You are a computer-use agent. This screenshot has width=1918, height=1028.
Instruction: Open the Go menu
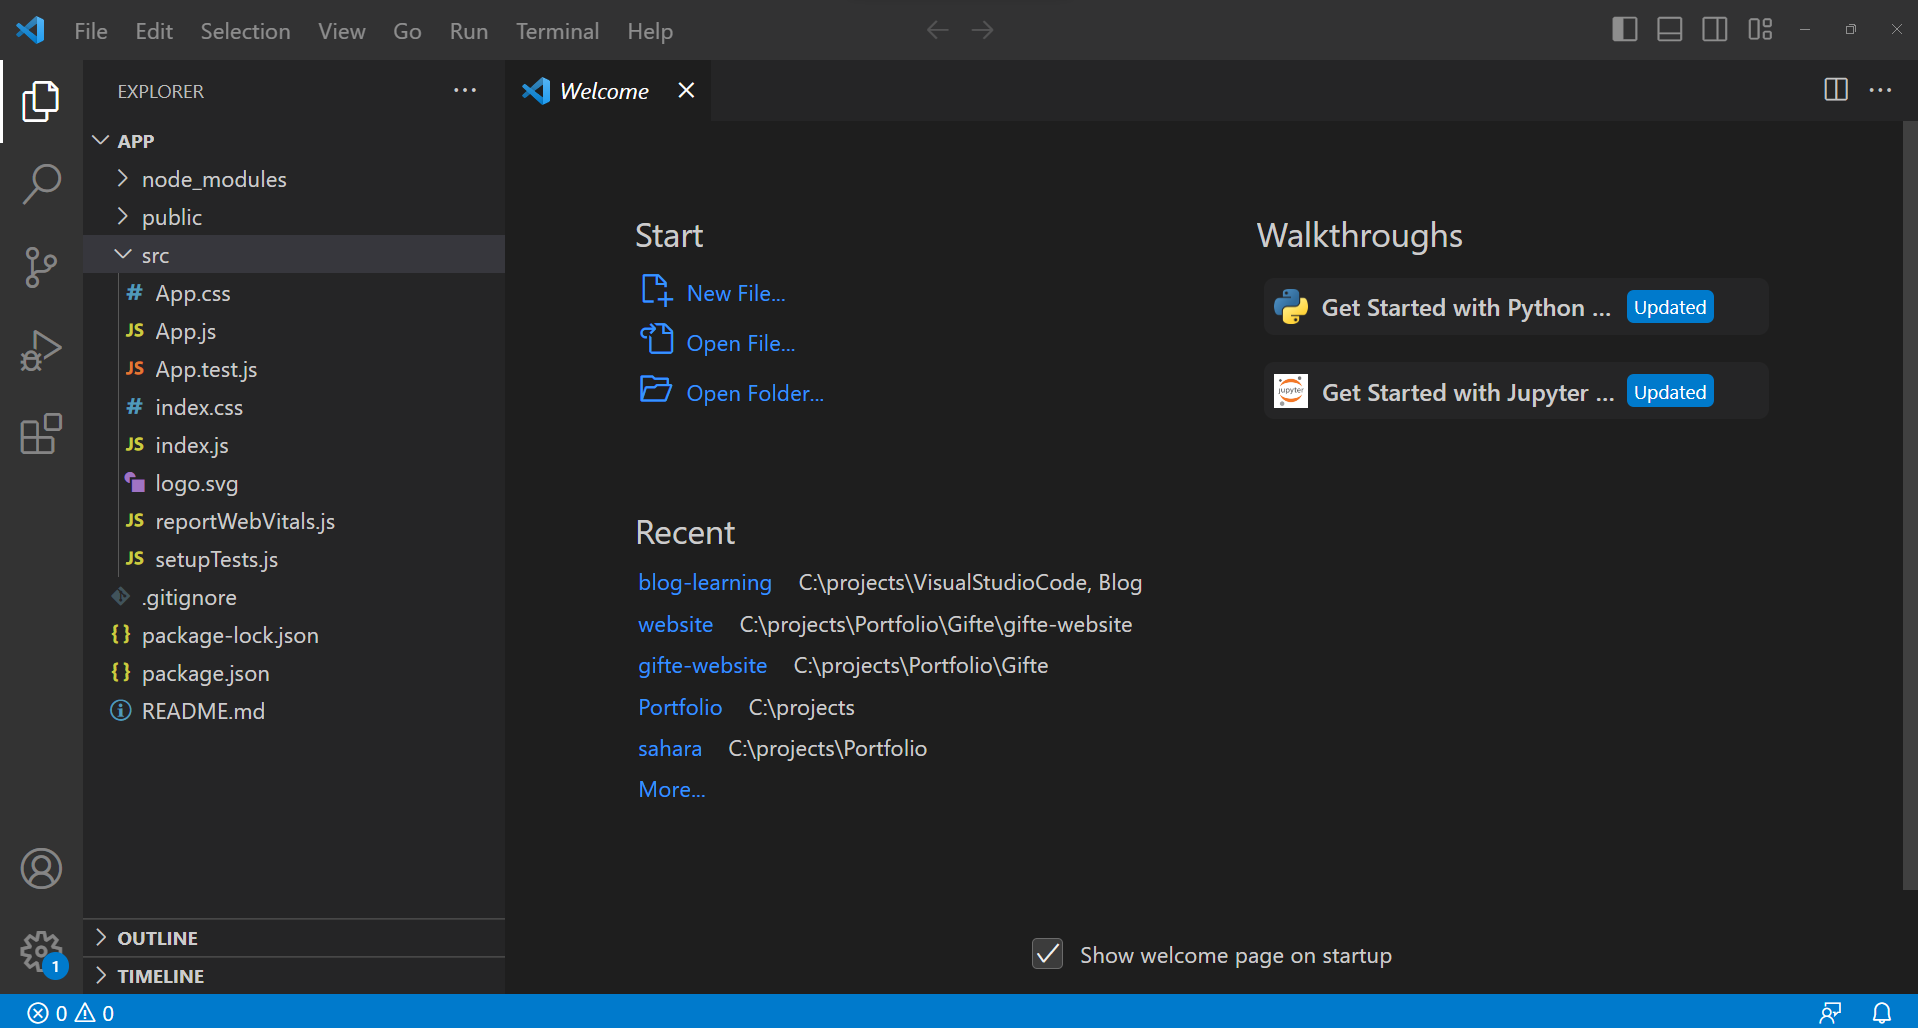coord(407,31)
